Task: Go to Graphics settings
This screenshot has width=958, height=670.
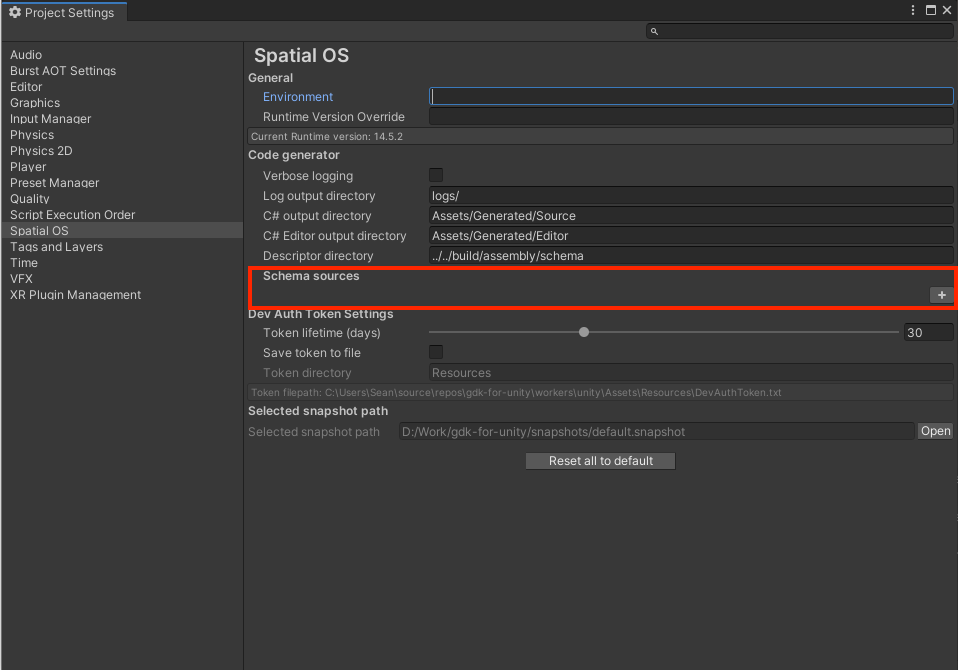Action: 35,103
